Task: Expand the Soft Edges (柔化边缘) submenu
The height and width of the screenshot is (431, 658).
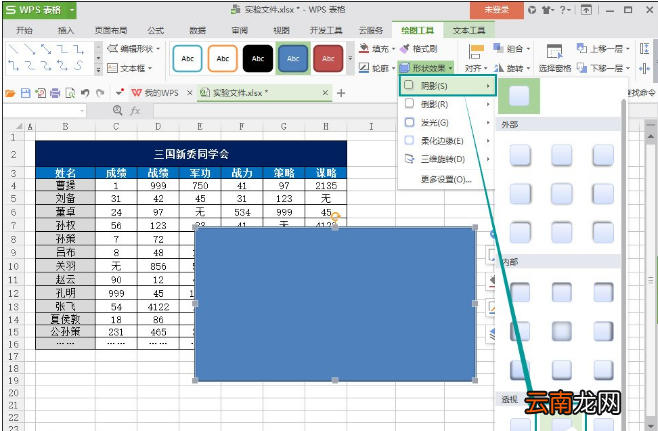Action: click(447, 141)
